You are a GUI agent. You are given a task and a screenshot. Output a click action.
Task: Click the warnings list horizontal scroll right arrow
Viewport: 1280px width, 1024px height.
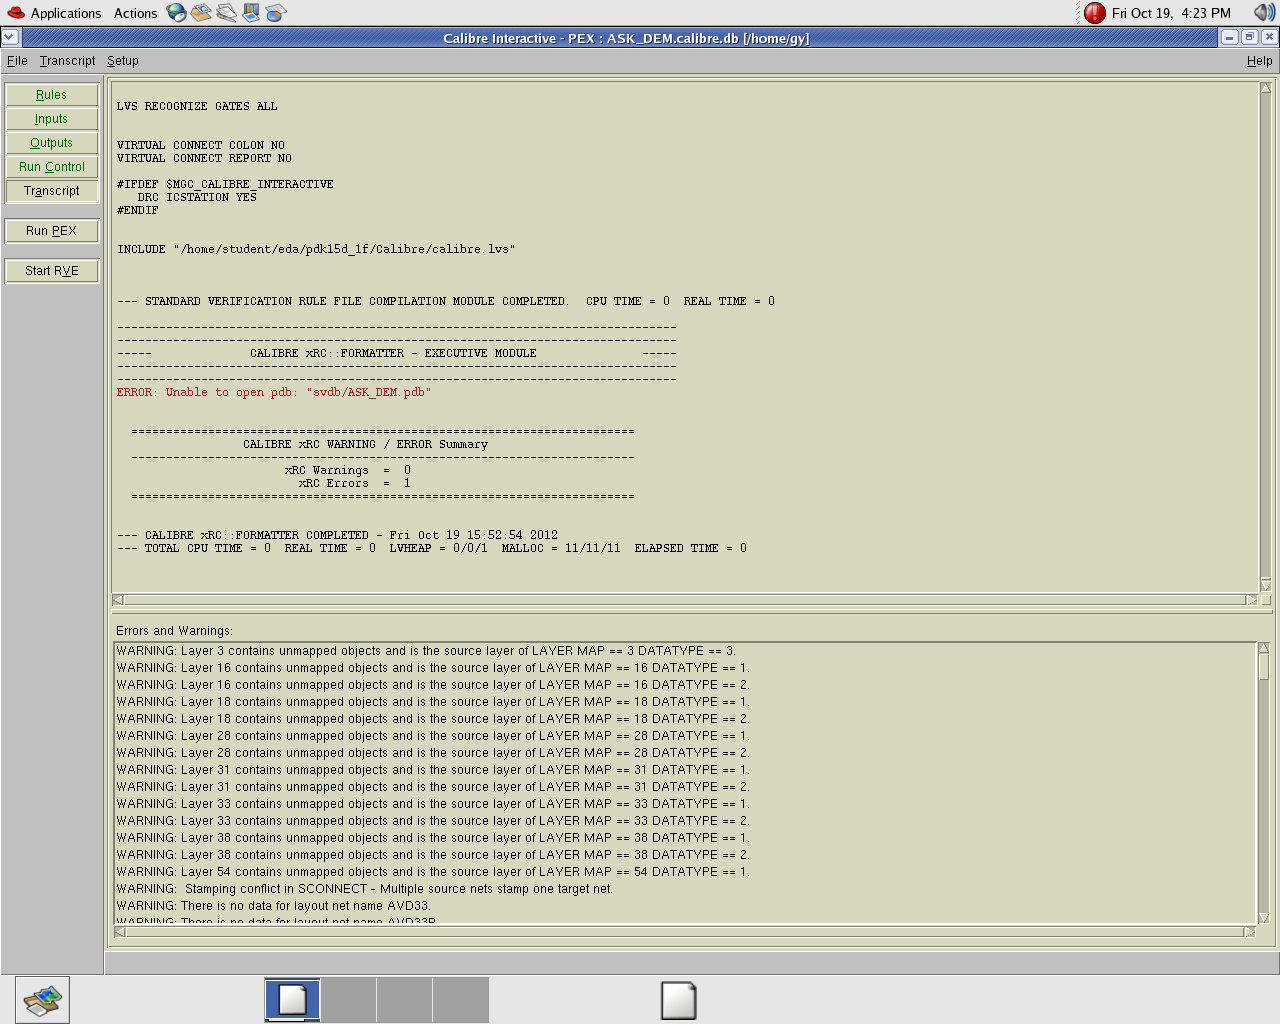1249,932
